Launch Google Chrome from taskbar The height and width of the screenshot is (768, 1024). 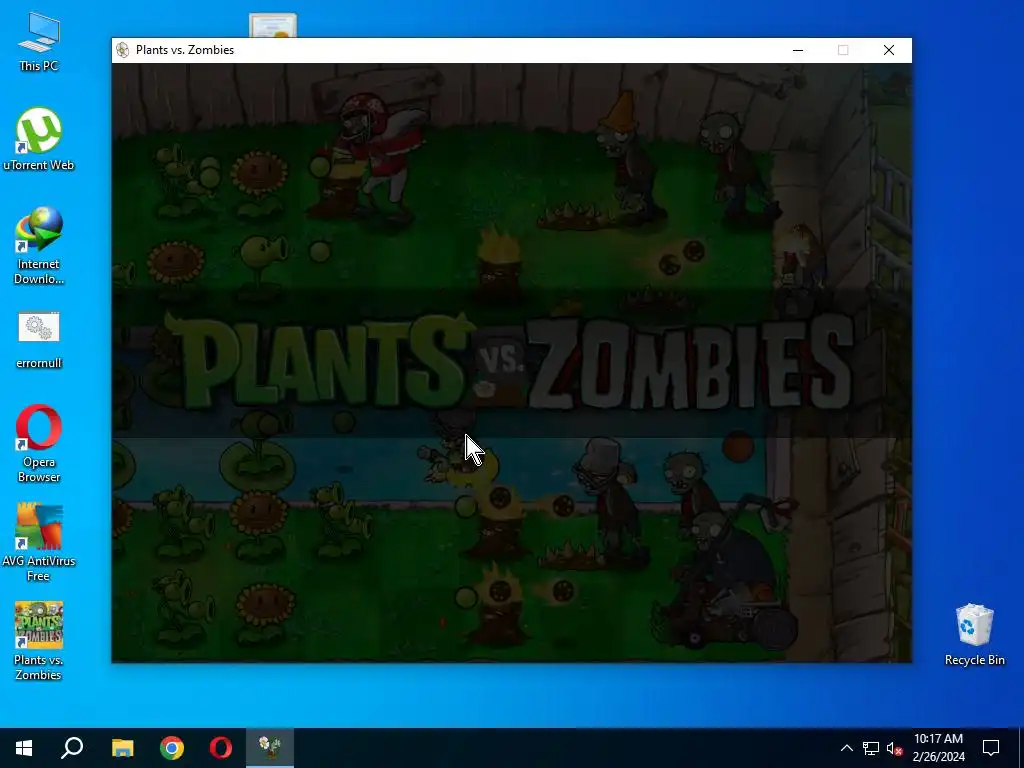[172, 748]
